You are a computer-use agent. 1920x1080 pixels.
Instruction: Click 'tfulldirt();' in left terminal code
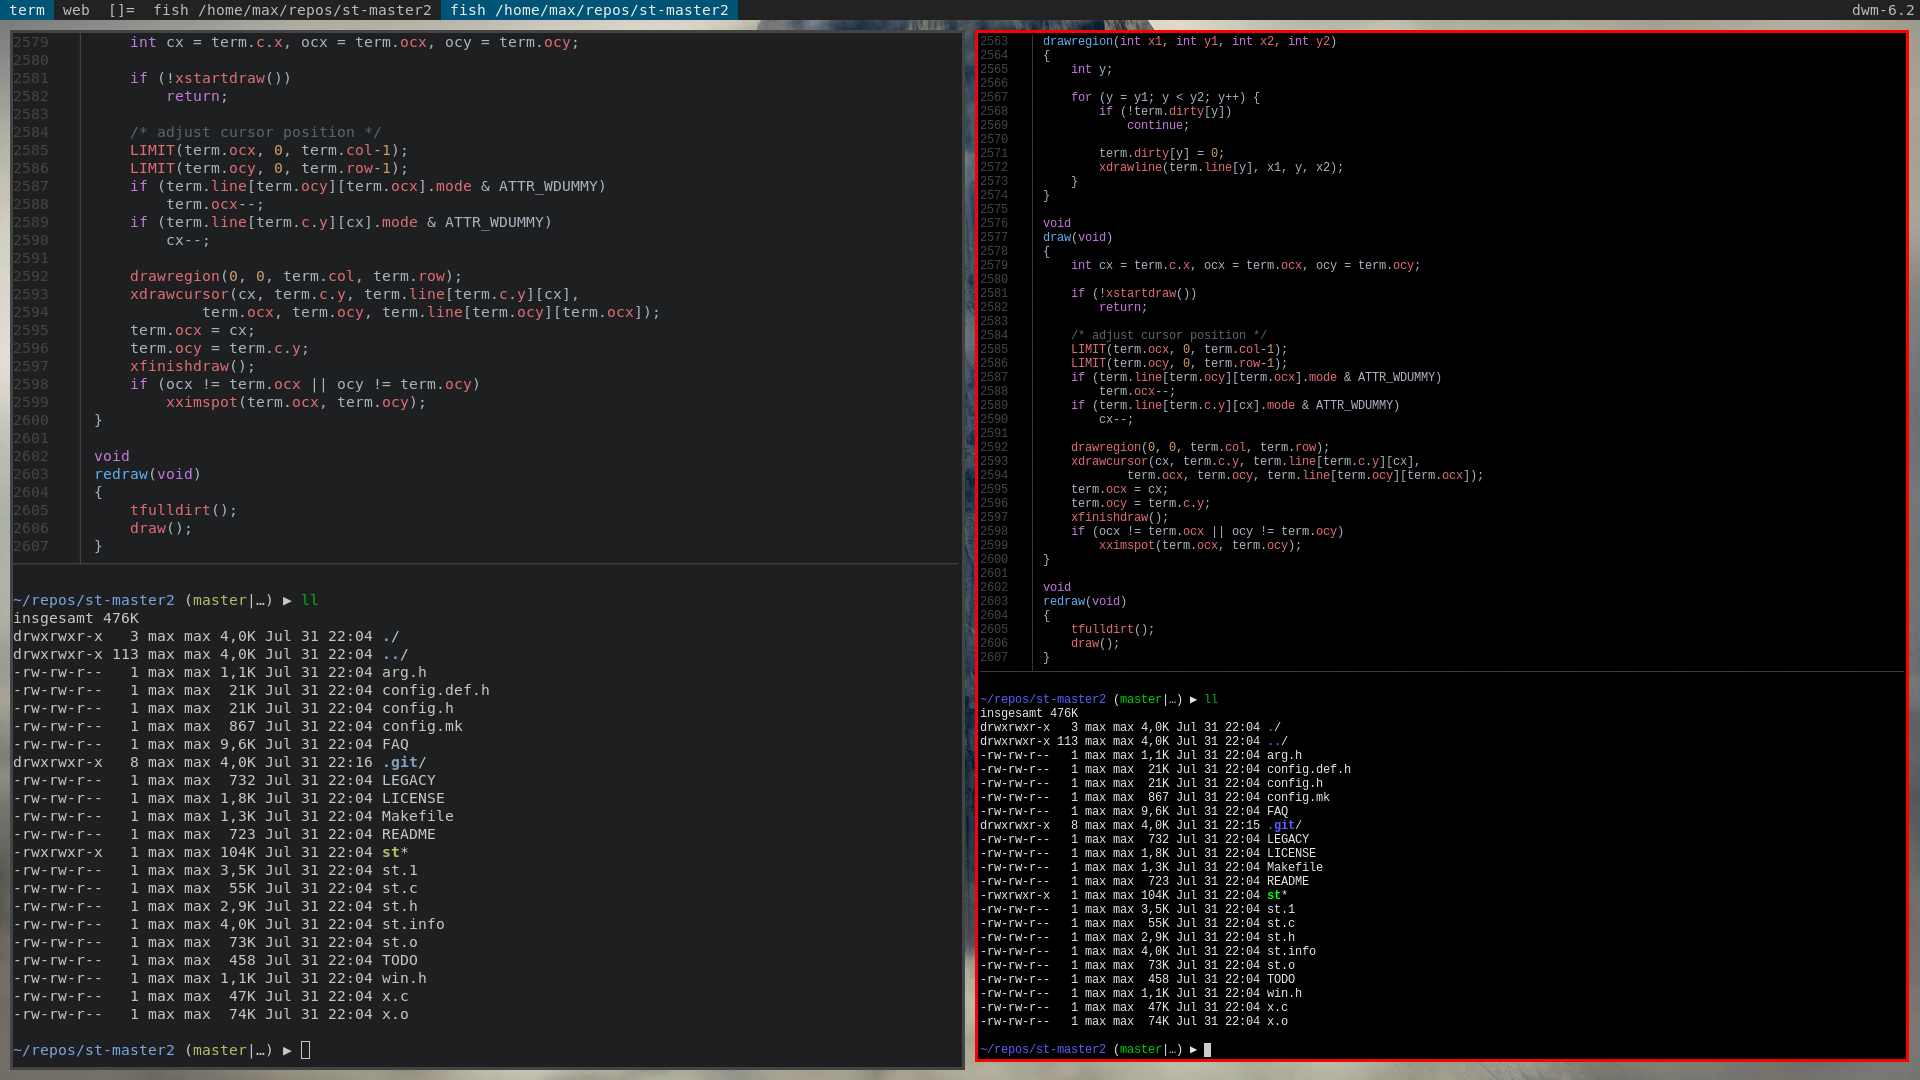tap(184, 510)
